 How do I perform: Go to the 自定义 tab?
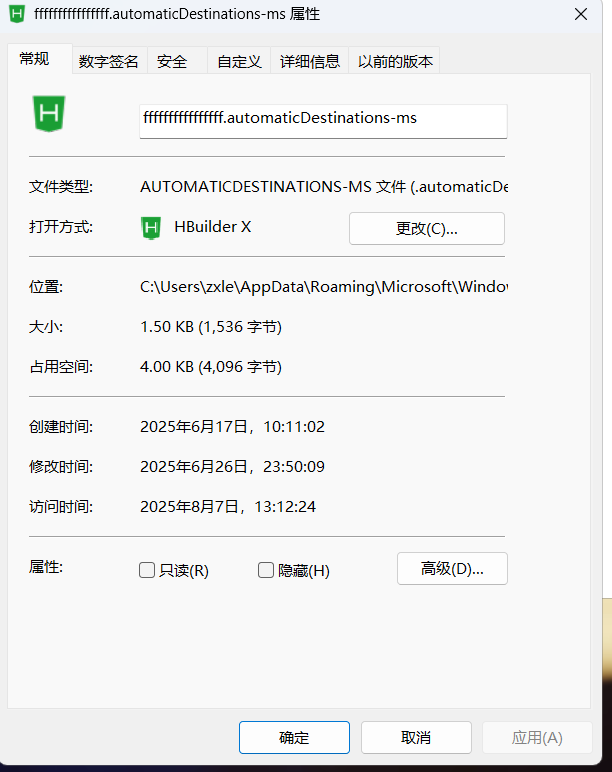tap(239, 61)
